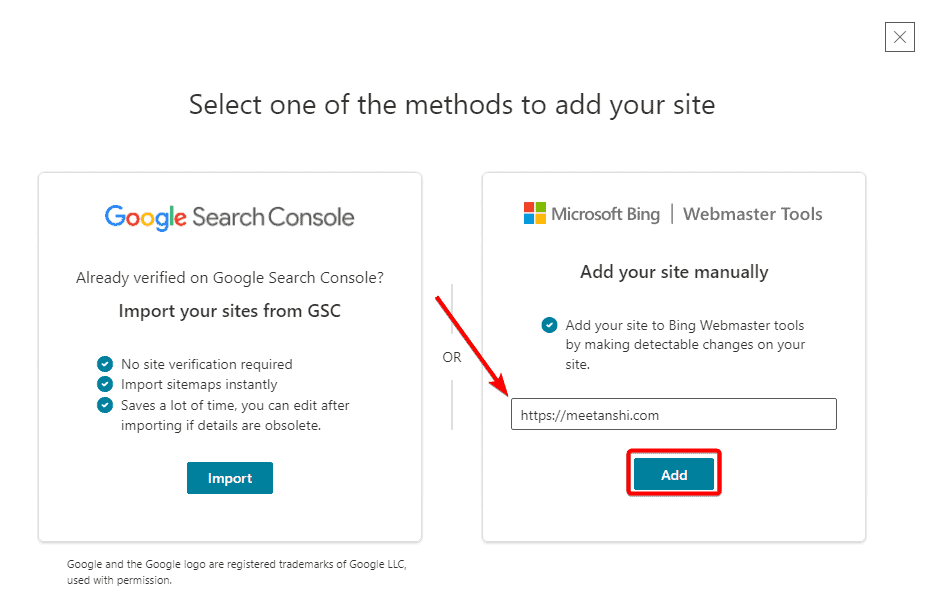The width and height of the screenshot is (927, 599).
Task: Click the 'Add your site manually' heading
Action: (673, 271)
